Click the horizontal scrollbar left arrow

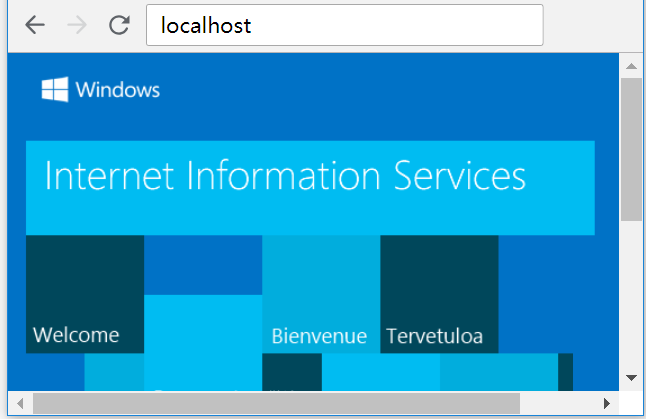pos(20,403)
